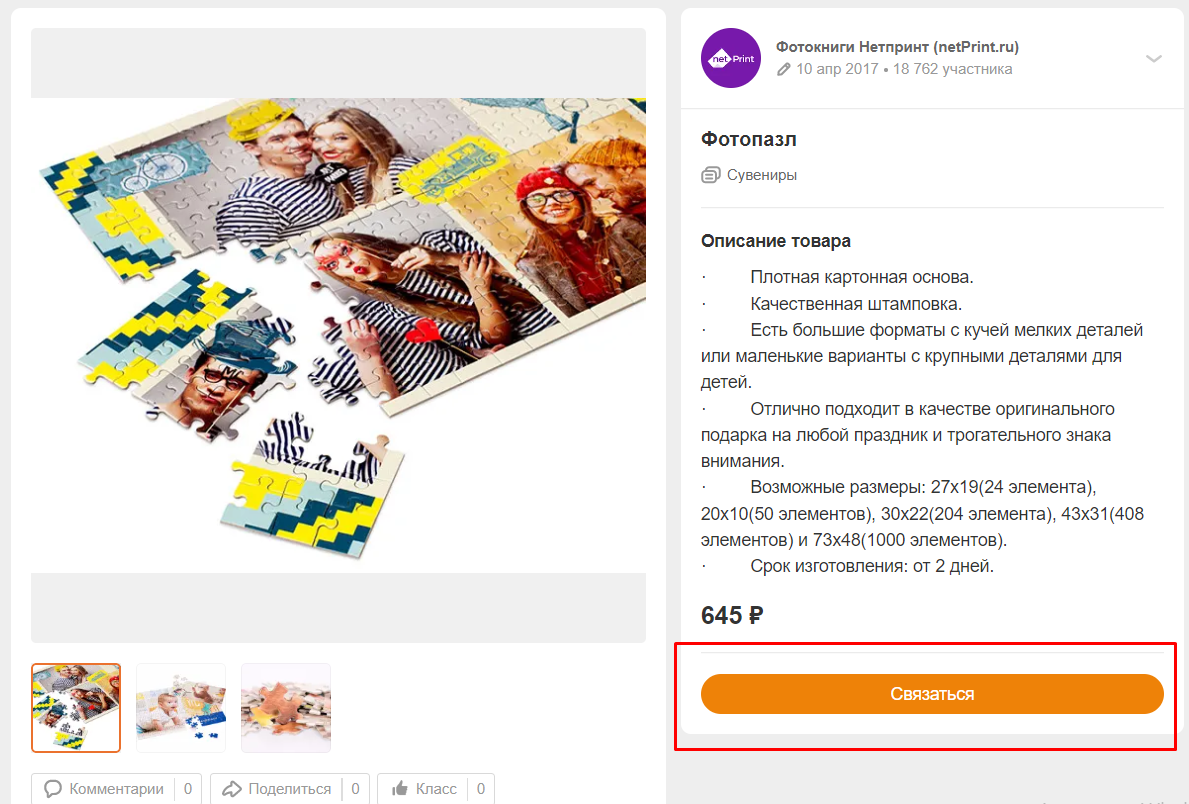1189x804 pixels.
Task: Open the Фотокниги Нетпринт (netPrint.ru) group link
Action: point(897,46)
